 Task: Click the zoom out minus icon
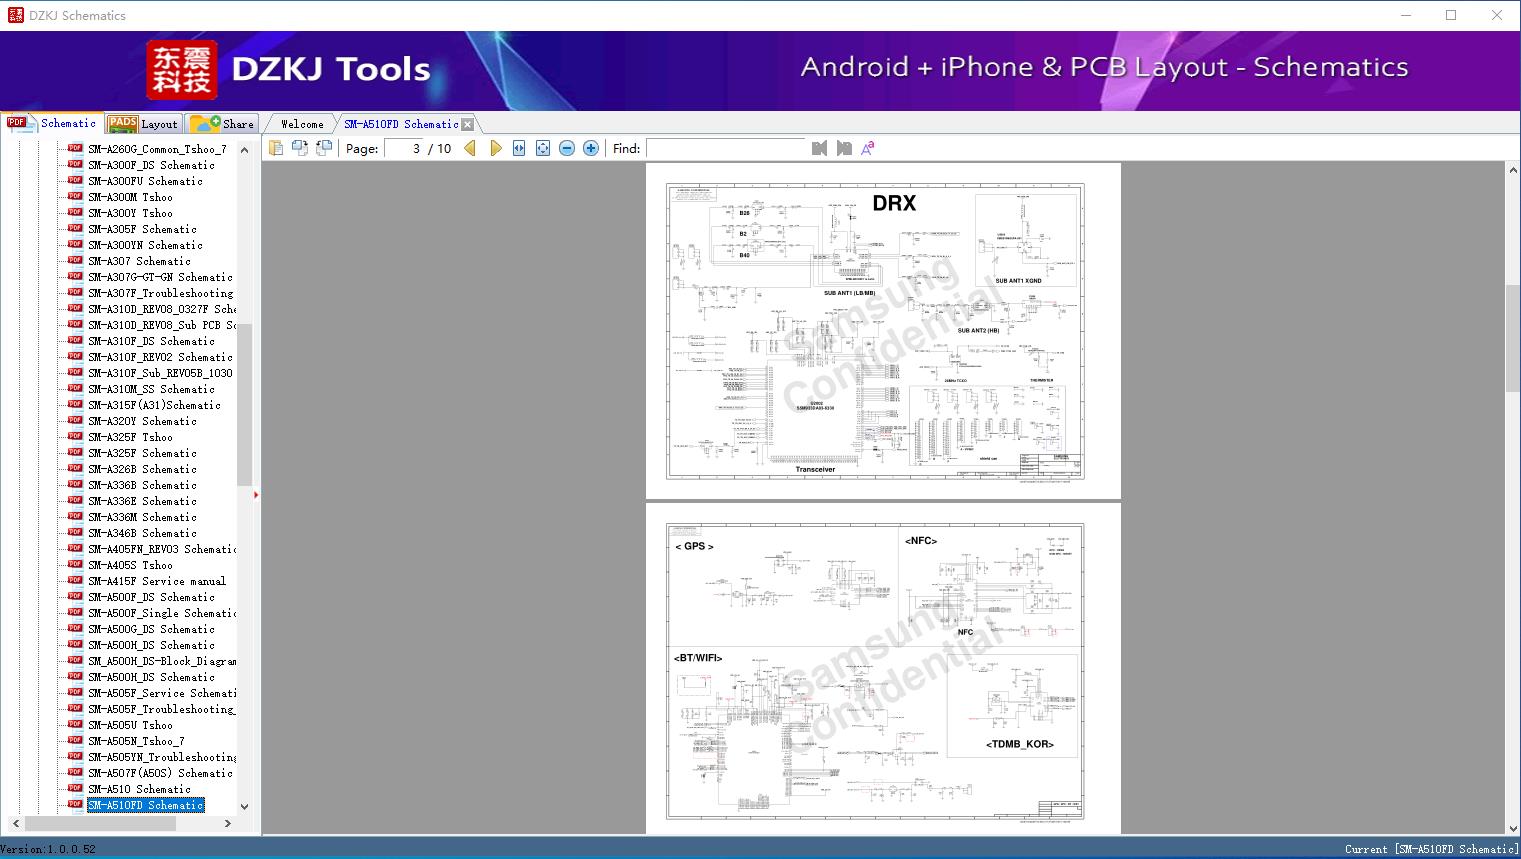coord(567,148)
